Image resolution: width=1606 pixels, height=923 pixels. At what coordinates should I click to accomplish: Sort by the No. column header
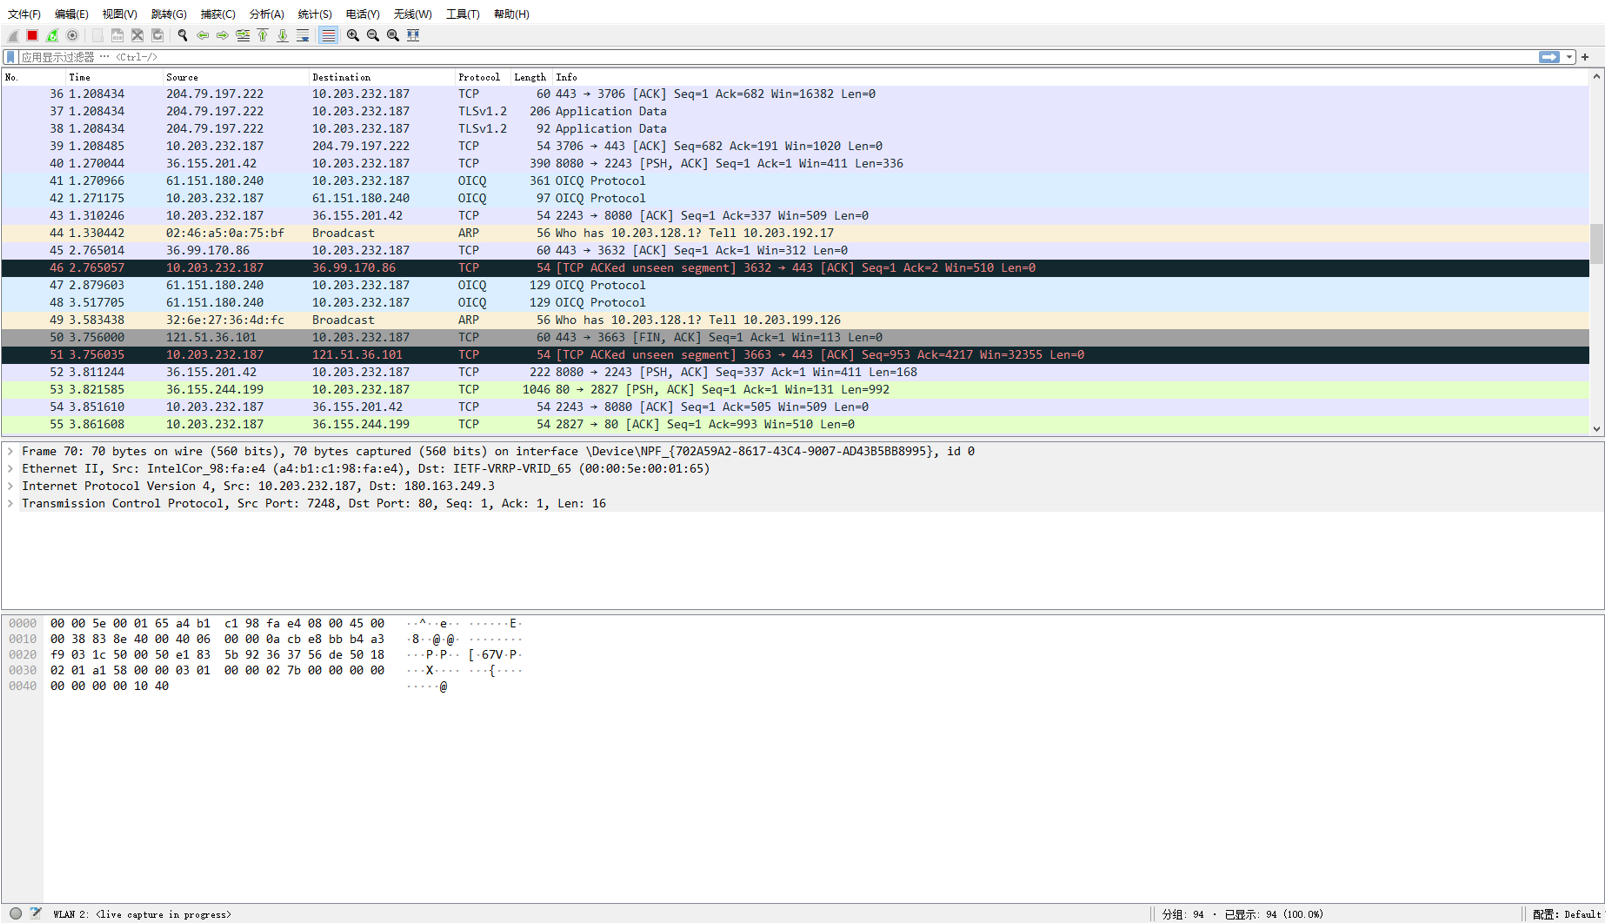point(33,77)
